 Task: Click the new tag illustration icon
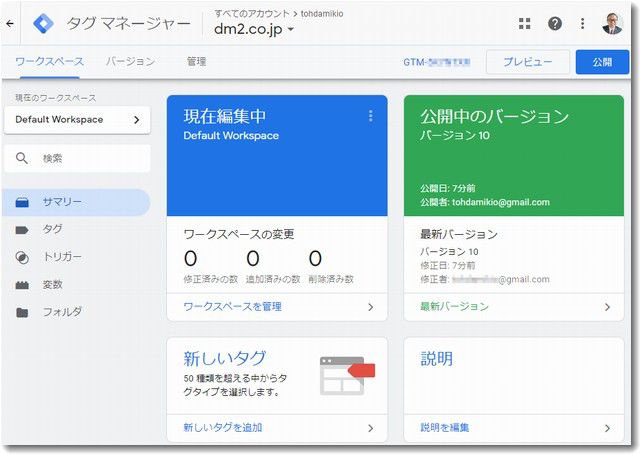(x=347, y=376)
